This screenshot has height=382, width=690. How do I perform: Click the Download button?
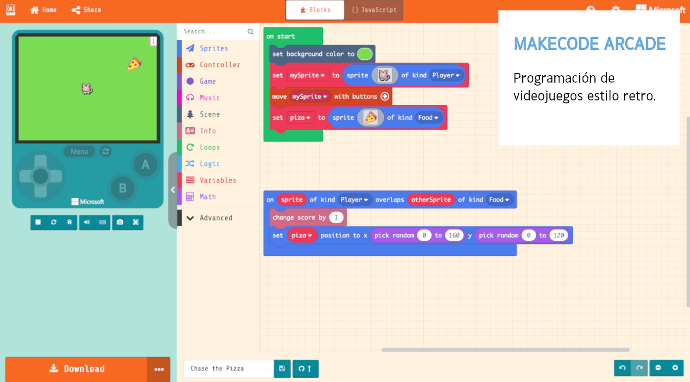point(76,369)
